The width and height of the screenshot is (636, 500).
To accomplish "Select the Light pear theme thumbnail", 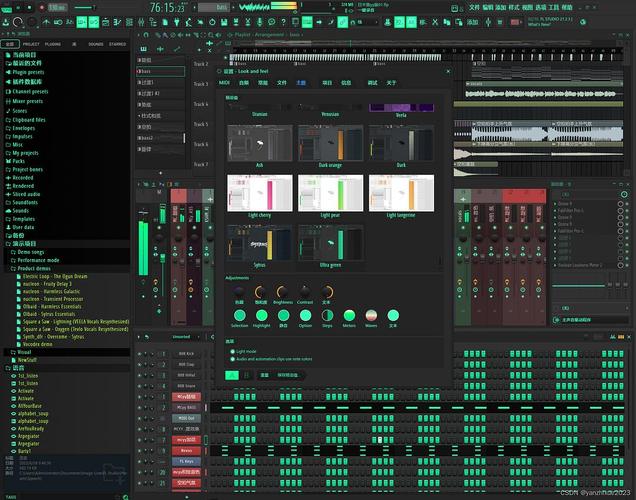I will (x=330, y=193).
